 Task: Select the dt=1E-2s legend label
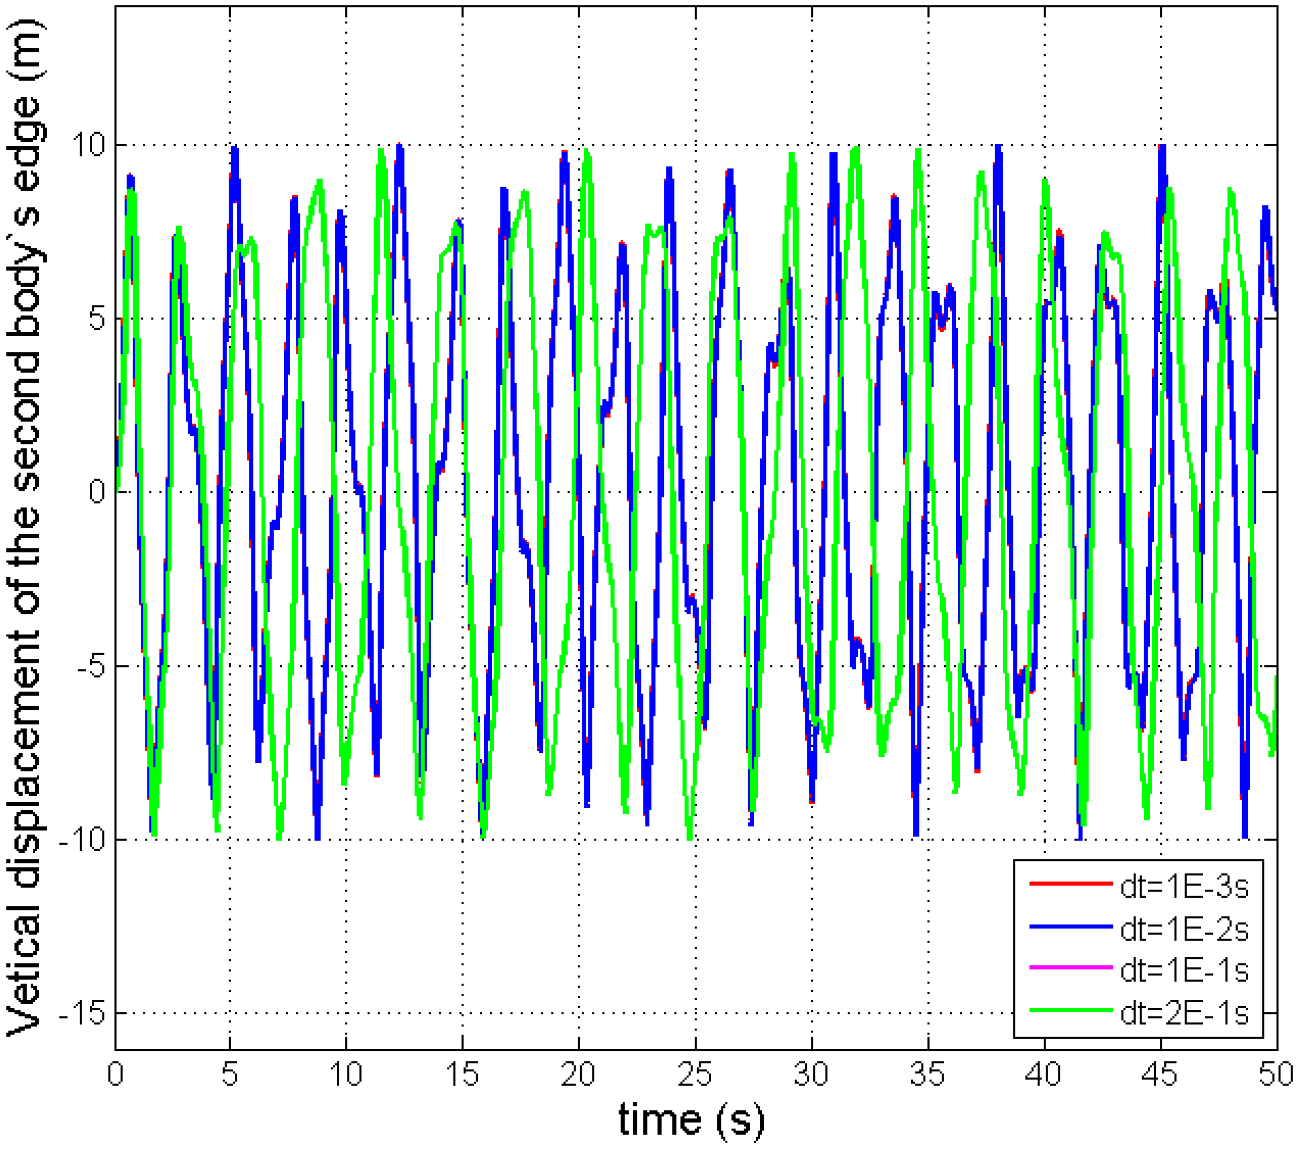[x=1184, y=929]
